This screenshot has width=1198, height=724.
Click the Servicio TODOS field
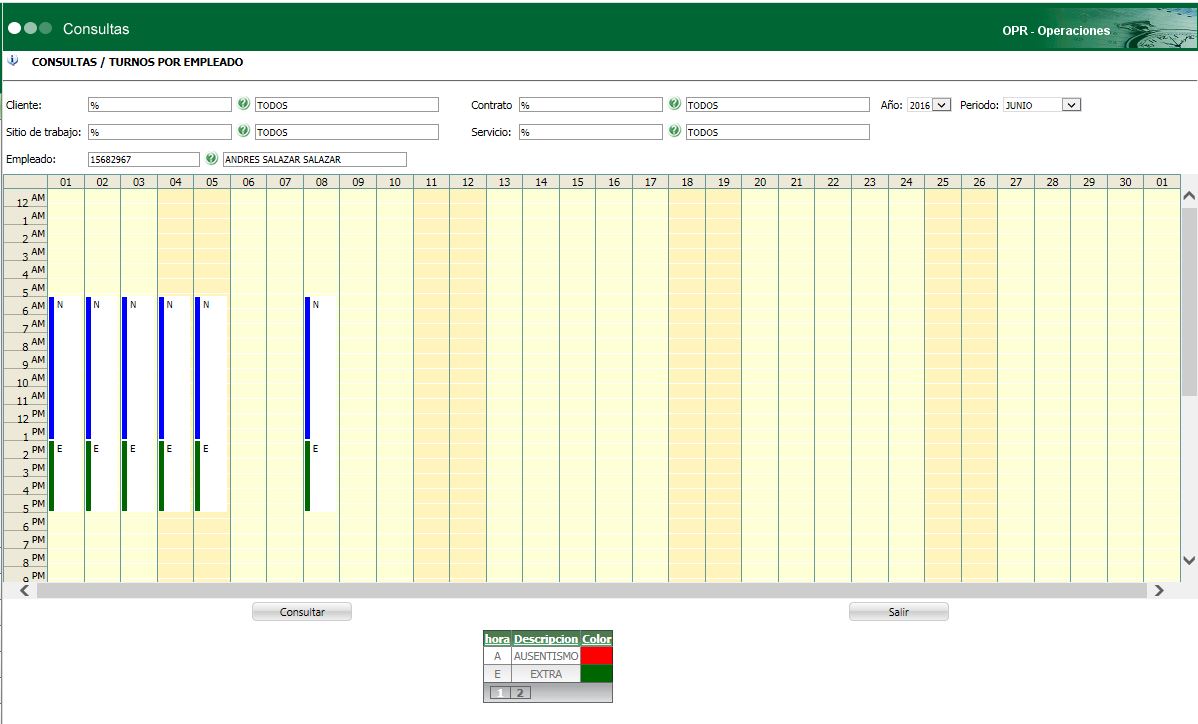point(778,132)
